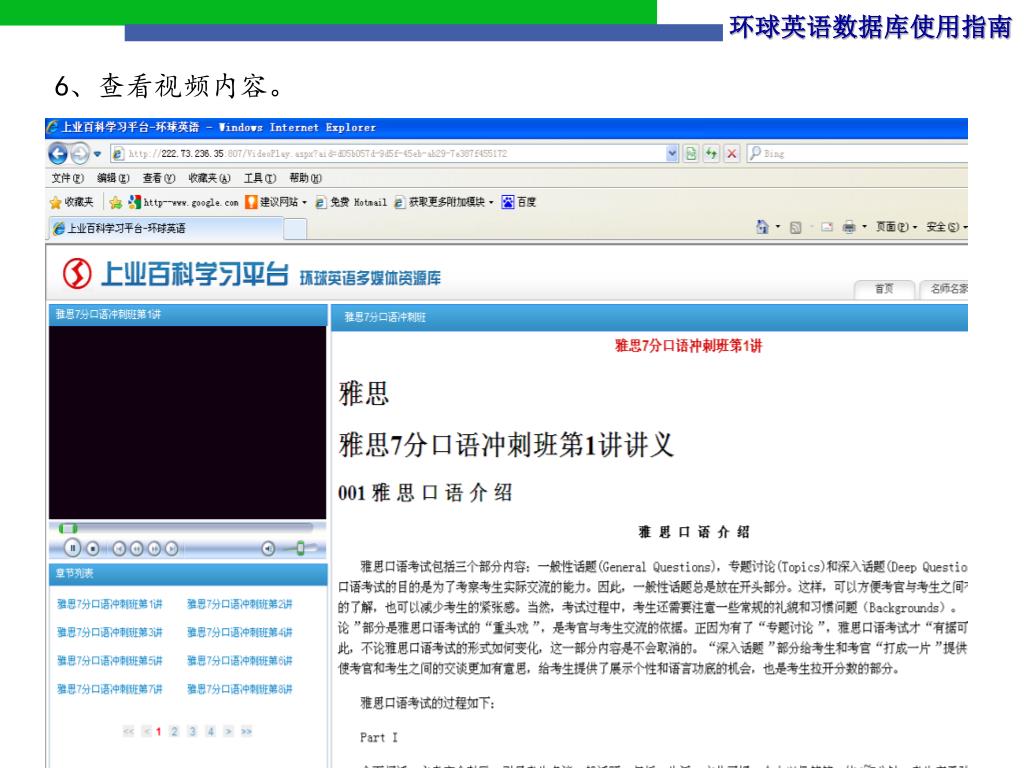Click the black video playback area
This screenshot has width=1024, height=768.
pos(187,423)
